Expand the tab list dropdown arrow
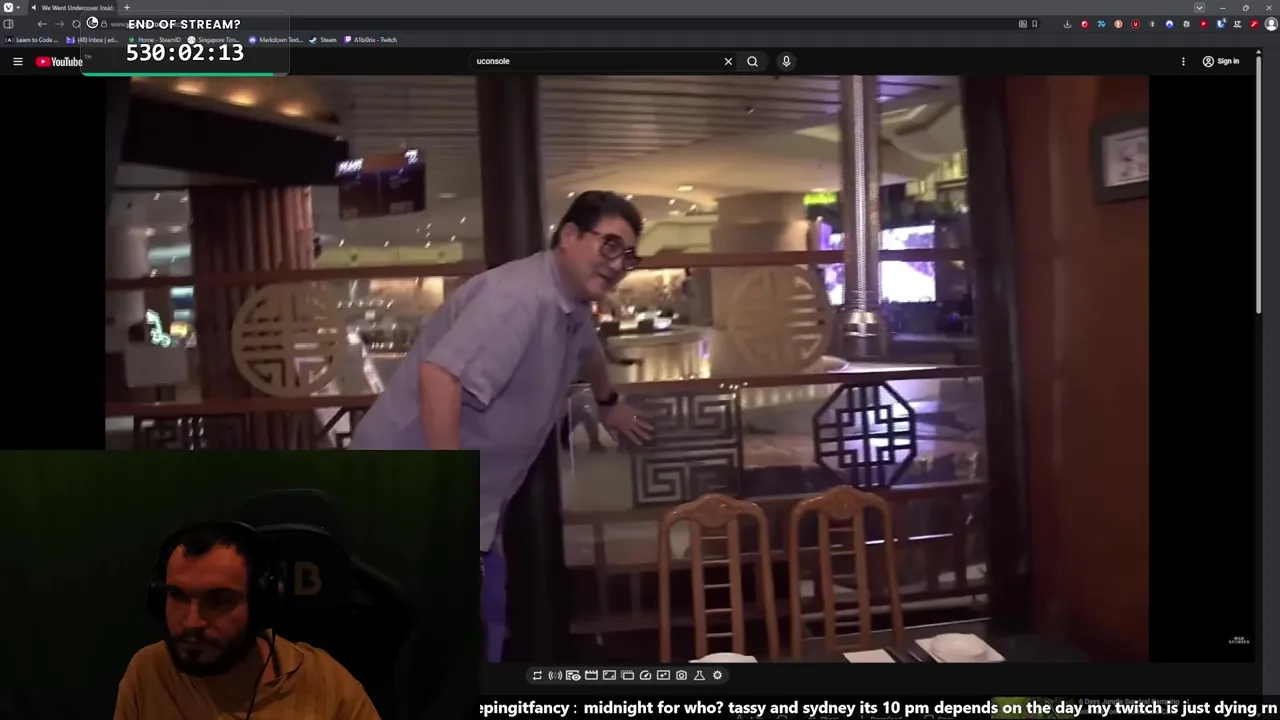The width and height of the screenshot is (1280, 720). pos(1199,8)
